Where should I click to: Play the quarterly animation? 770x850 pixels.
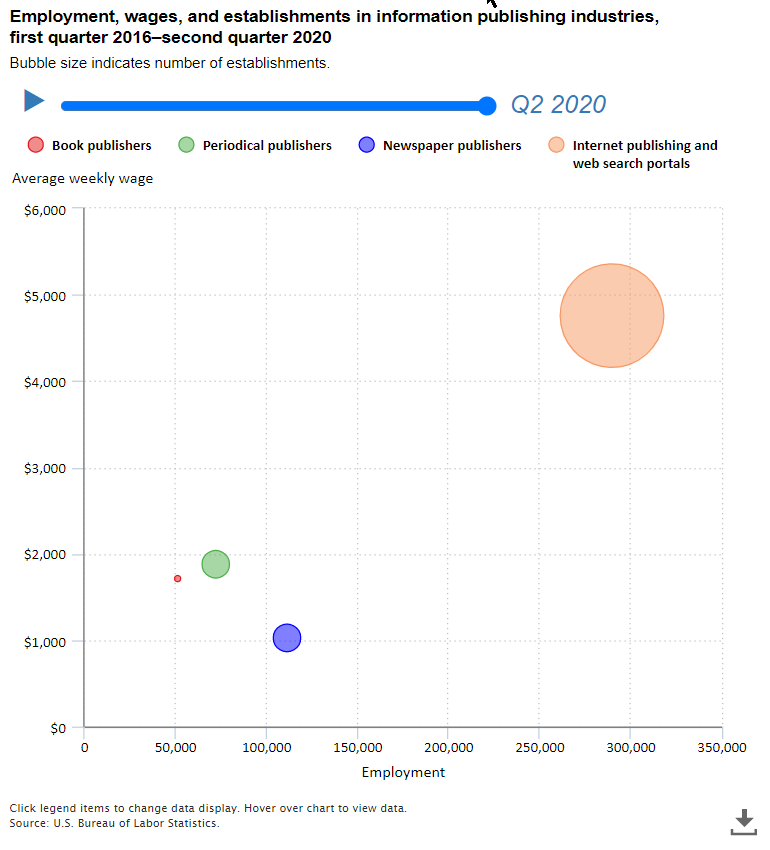pyautogui.click(x=34, y=101)
